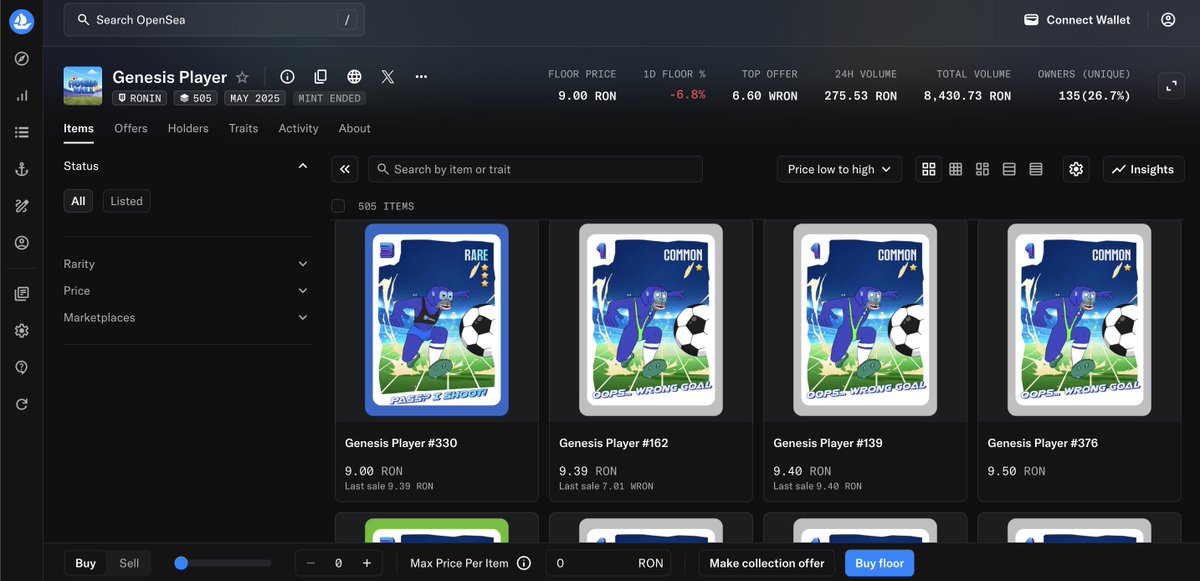Copy collection address with the copy icon

[320, 77]
